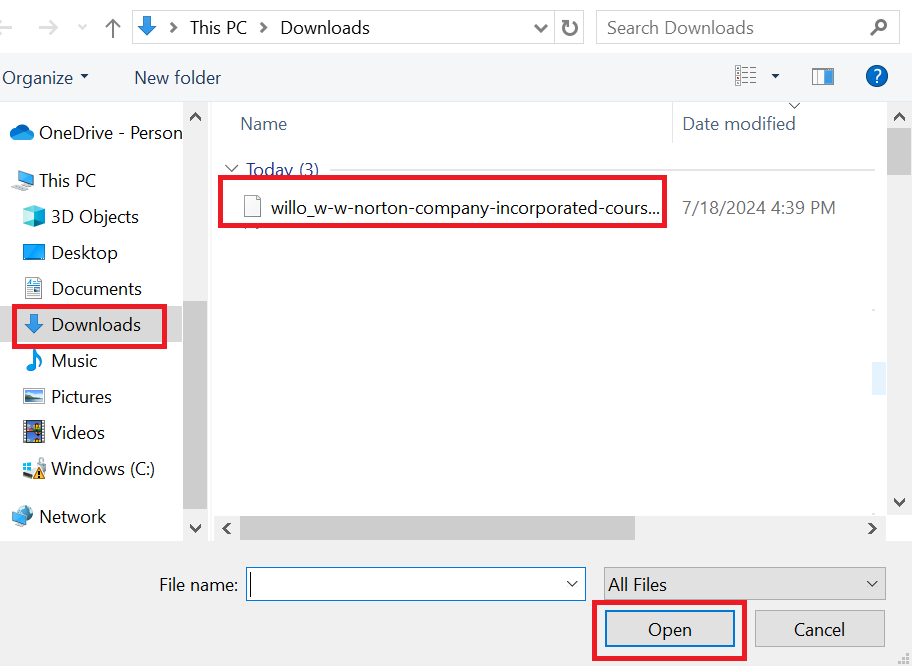
Task: Click file list scroll down arrow
Action: (x=899, y=502)
